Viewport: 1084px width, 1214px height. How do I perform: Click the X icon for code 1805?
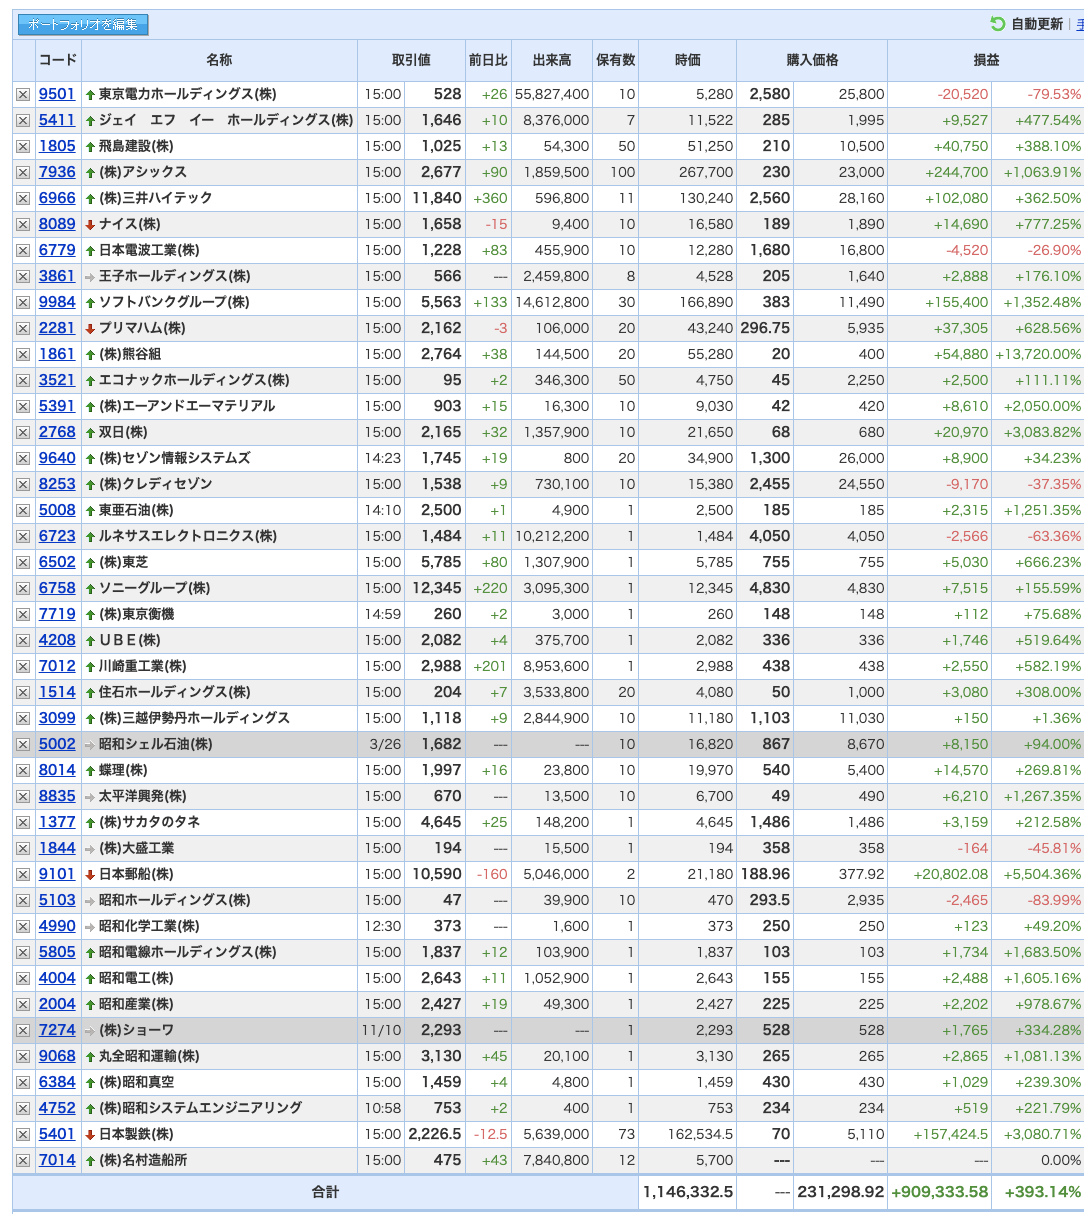click(x=23, y=147)
